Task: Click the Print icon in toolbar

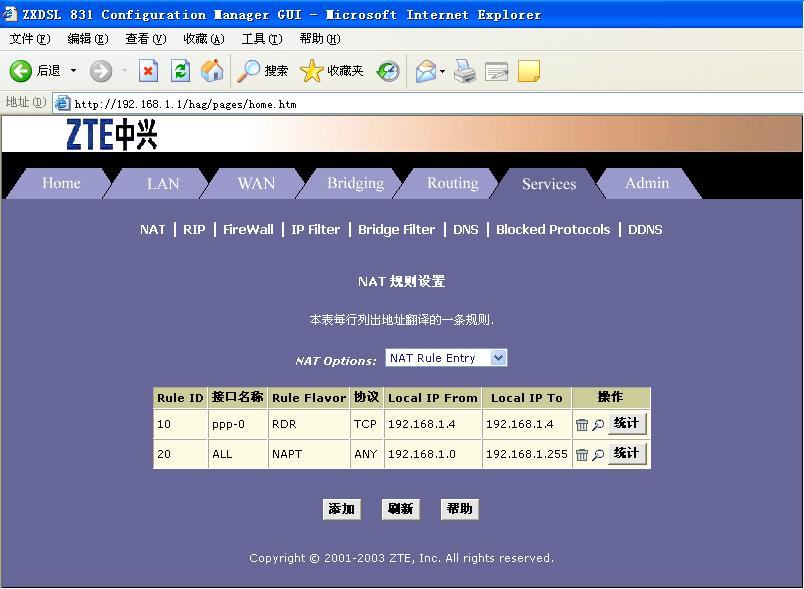Action: 465,71
